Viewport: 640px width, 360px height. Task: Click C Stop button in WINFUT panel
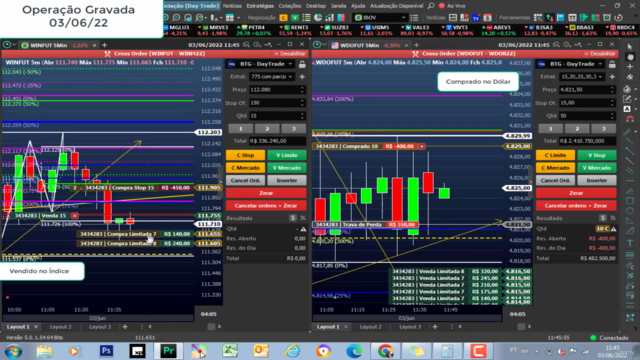pos(245,155)
